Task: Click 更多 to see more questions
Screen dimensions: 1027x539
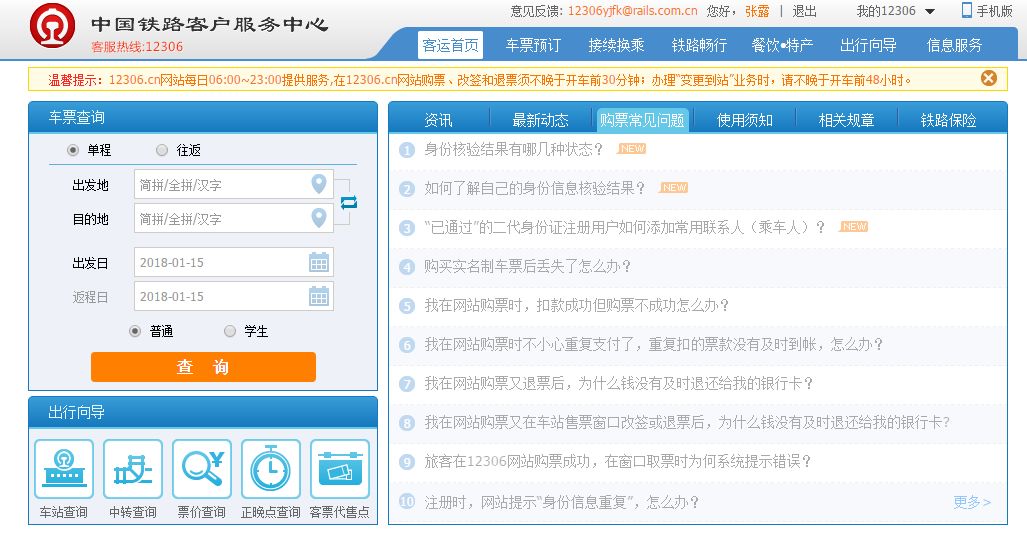Action: [x=972, y=502]
